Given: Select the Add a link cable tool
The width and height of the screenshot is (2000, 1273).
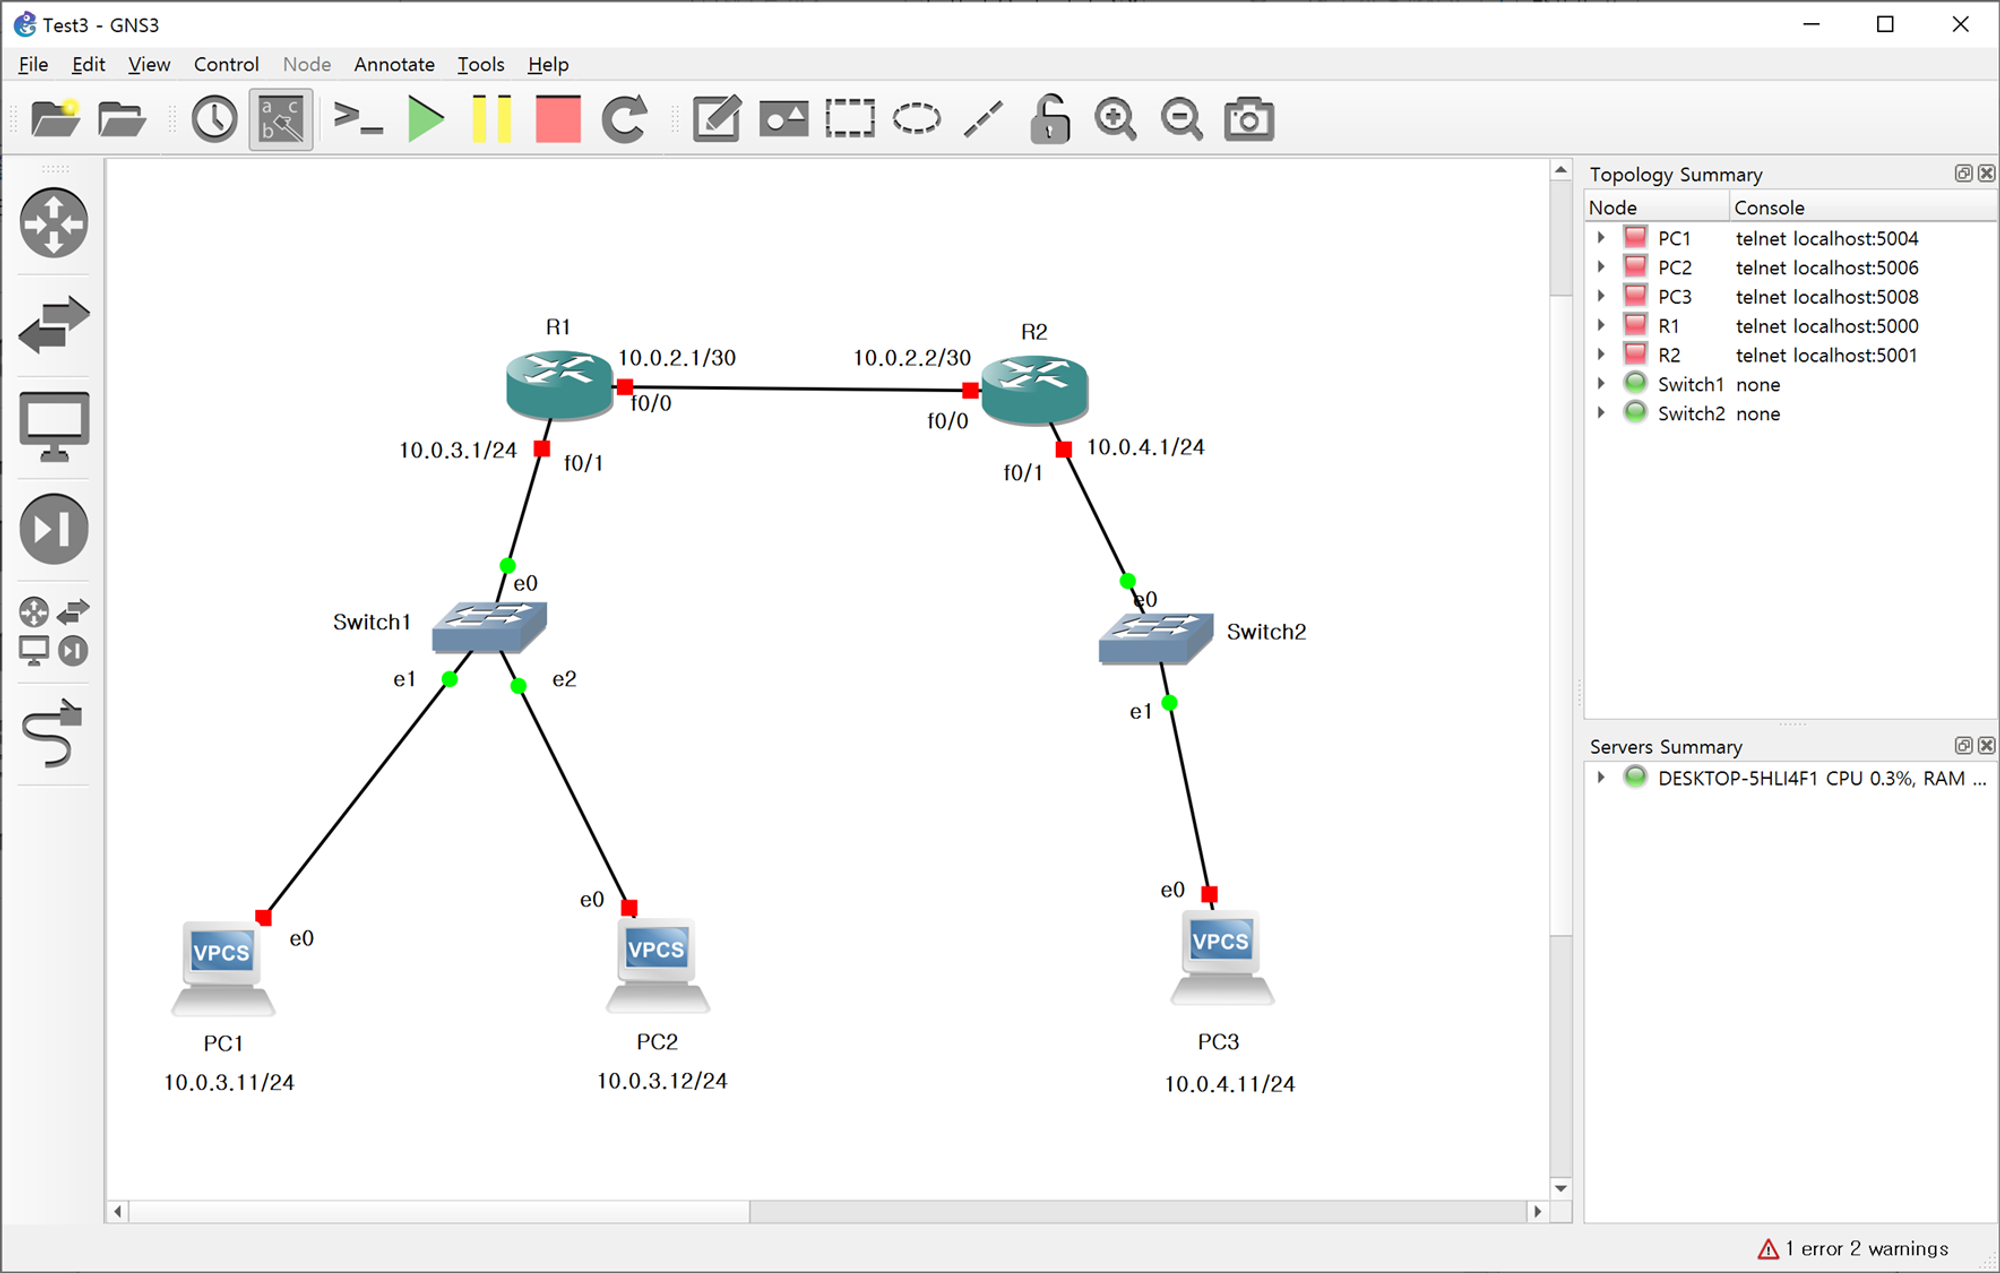Looking at the screenshot, I should [x=54, y=733].
